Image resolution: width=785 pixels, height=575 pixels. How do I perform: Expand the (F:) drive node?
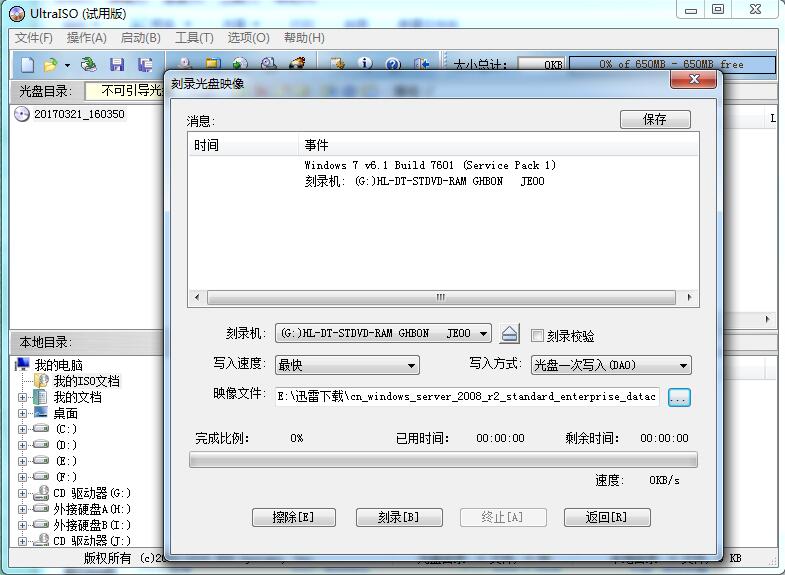coord(22,477)
